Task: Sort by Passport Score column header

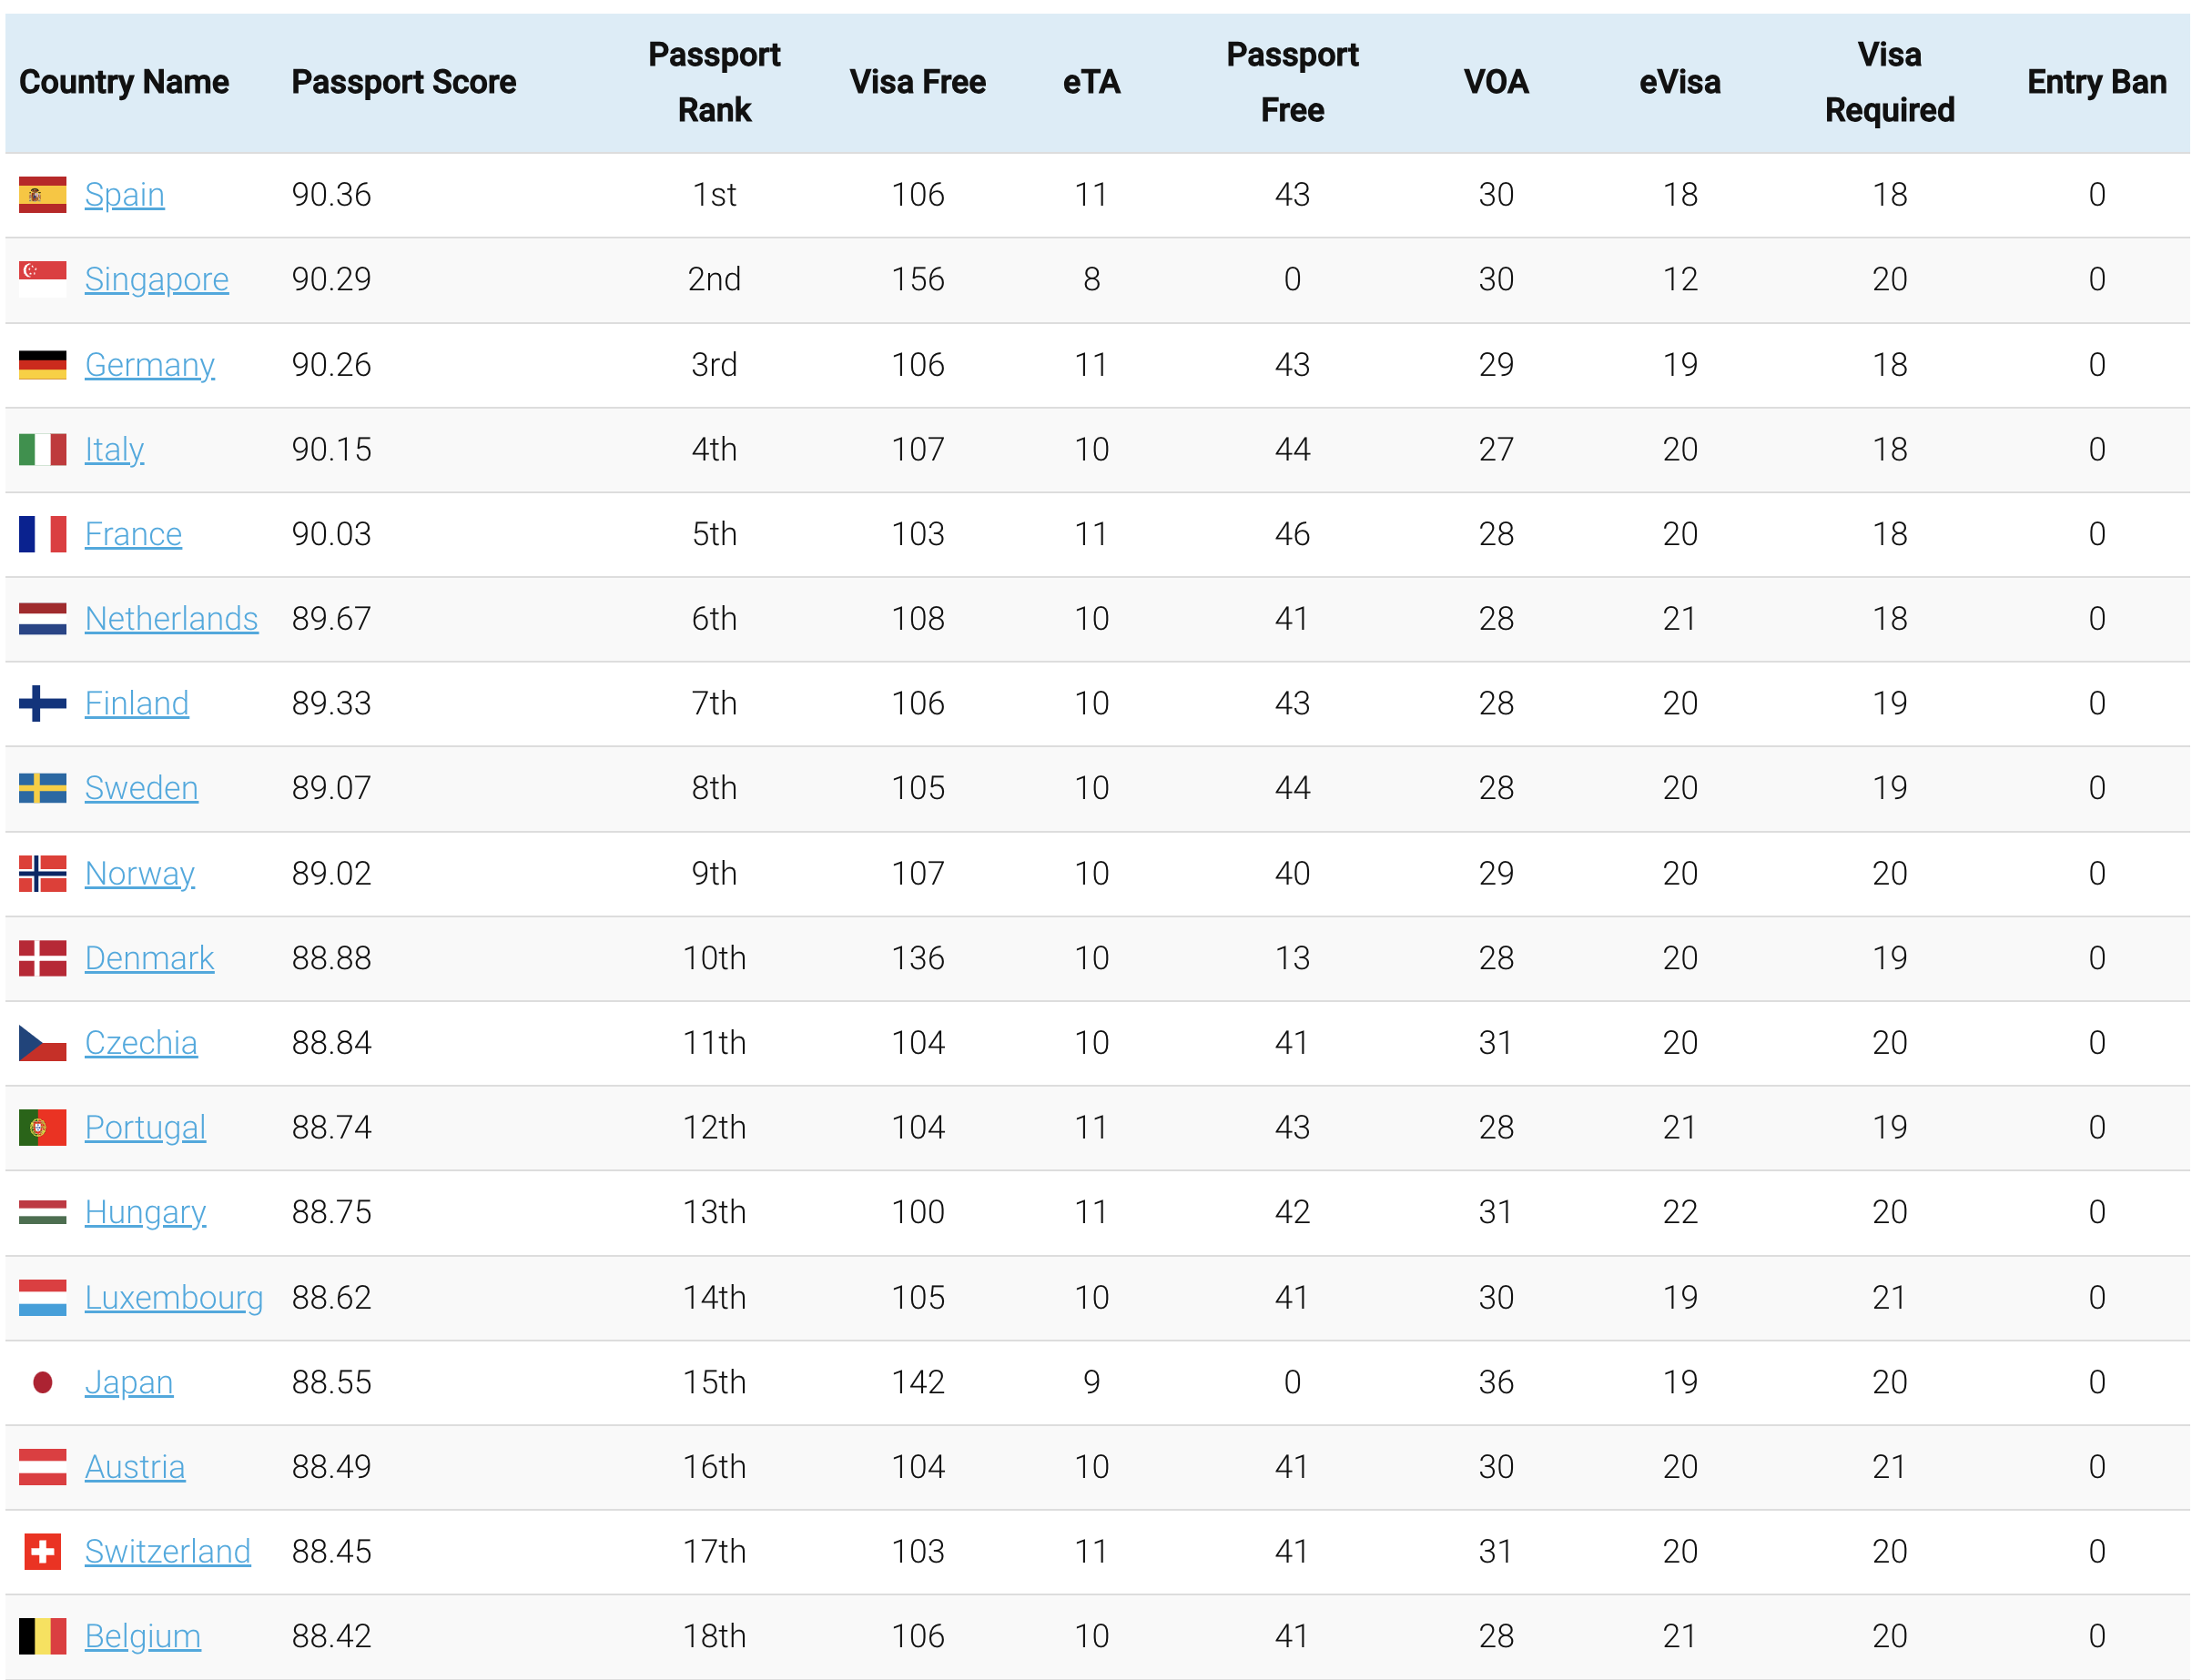Action: click(x=404, y=82)
